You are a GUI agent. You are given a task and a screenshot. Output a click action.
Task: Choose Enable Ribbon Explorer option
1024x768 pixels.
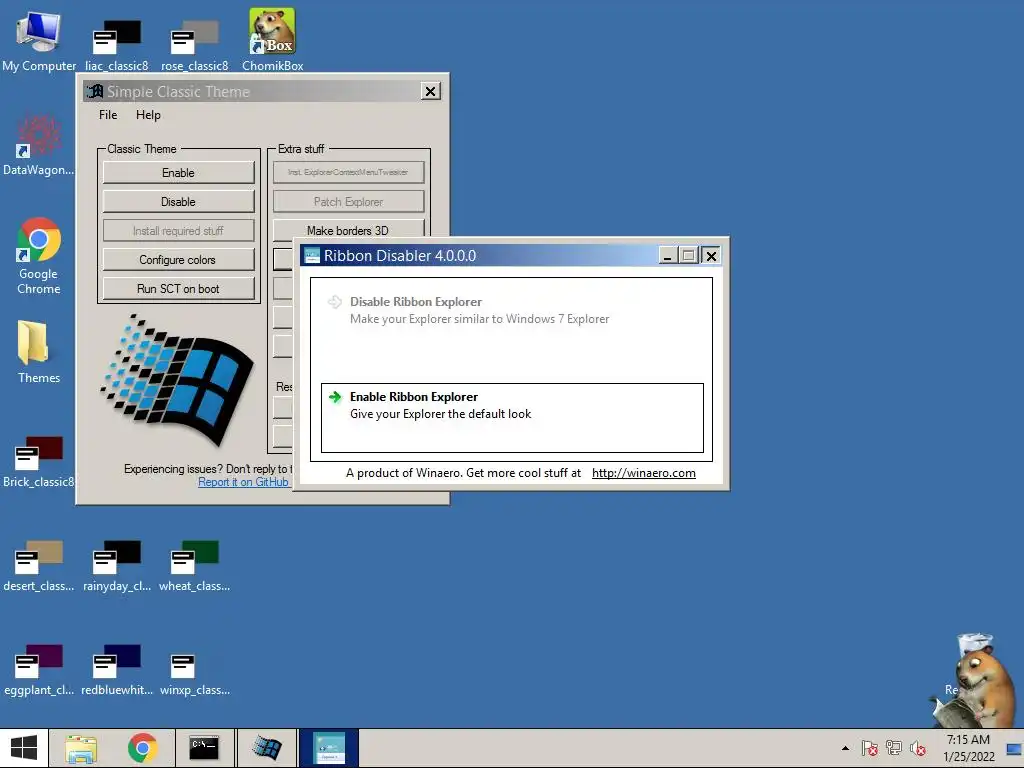click(x=512, y=418)
